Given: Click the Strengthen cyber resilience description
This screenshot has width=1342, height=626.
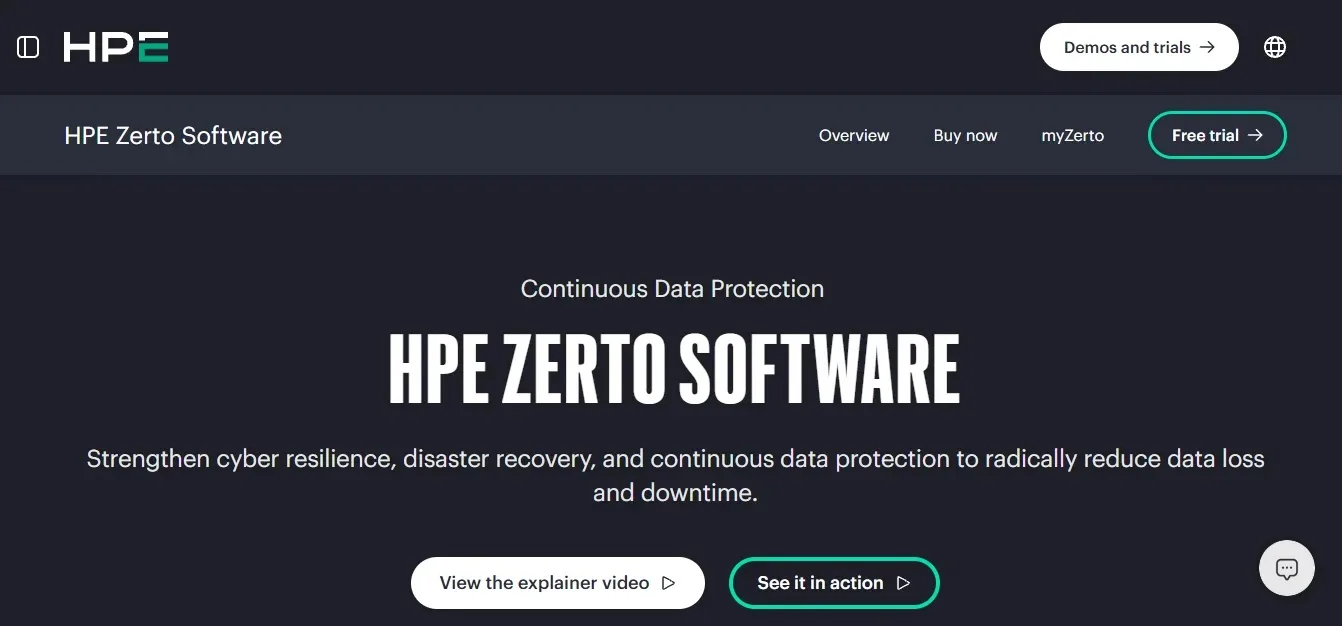Looking at the screenshot, I should click(x=675, y=476).
